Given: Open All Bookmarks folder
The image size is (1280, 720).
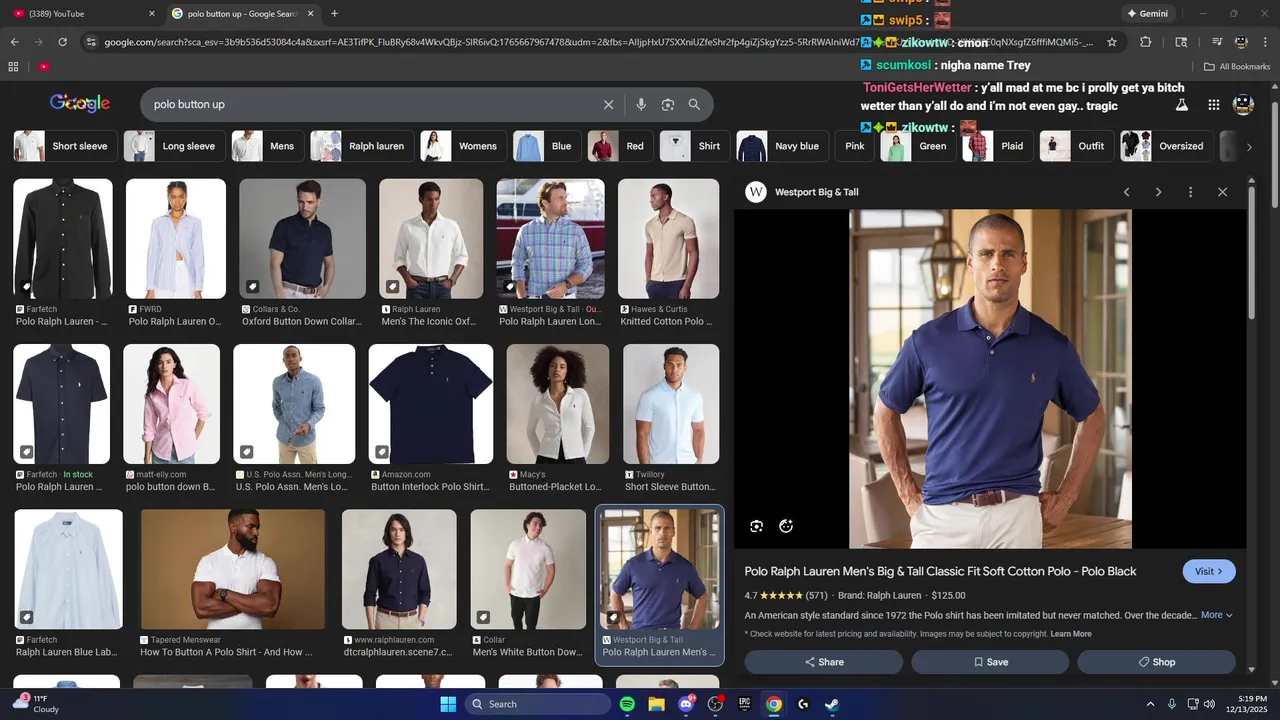Looking at the screenshot, I should (x=1237, y=67).
